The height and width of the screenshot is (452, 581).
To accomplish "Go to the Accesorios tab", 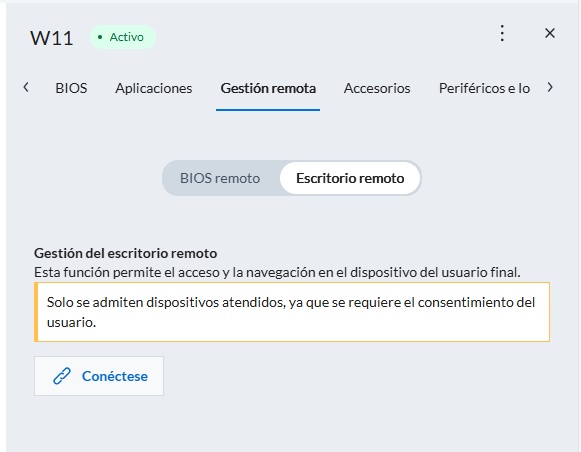I will [377, 88].
